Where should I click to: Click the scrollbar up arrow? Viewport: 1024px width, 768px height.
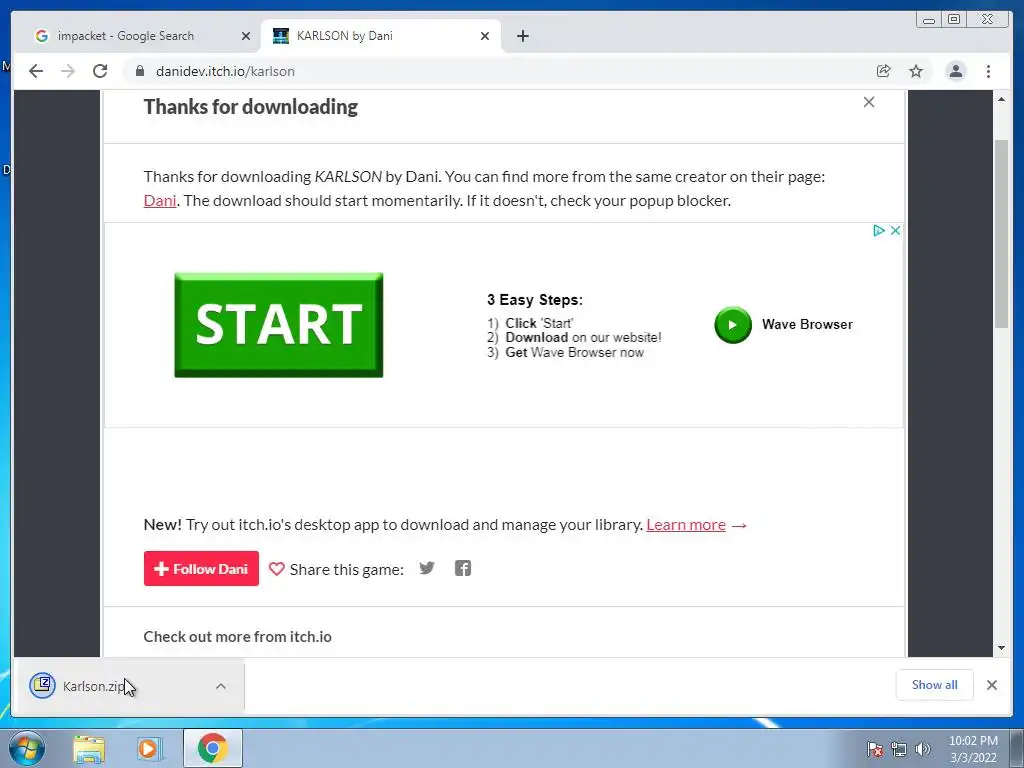(1001, 99)
